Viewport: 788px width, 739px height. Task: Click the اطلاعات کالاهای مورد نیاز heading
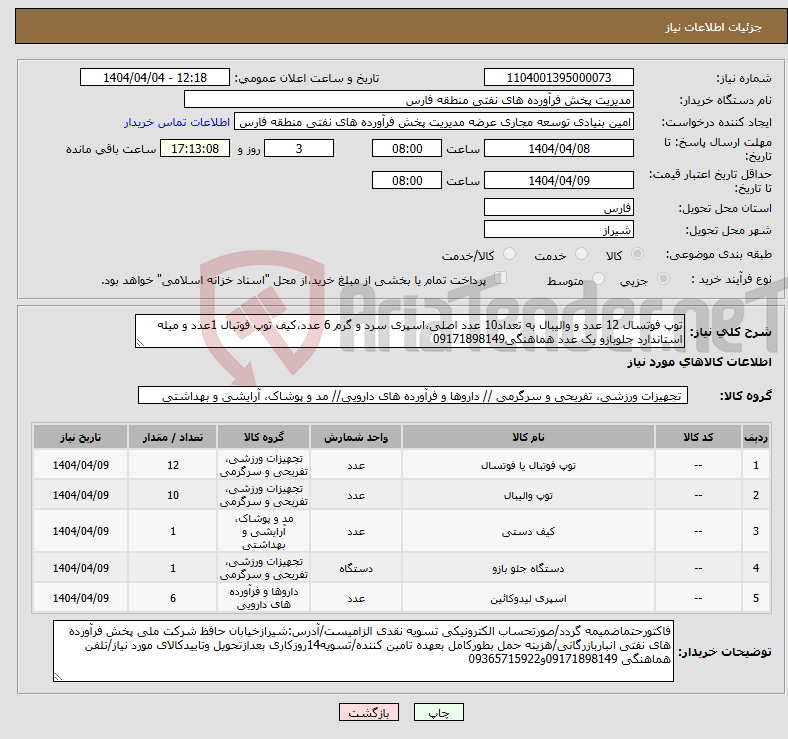tap(699, 362)
